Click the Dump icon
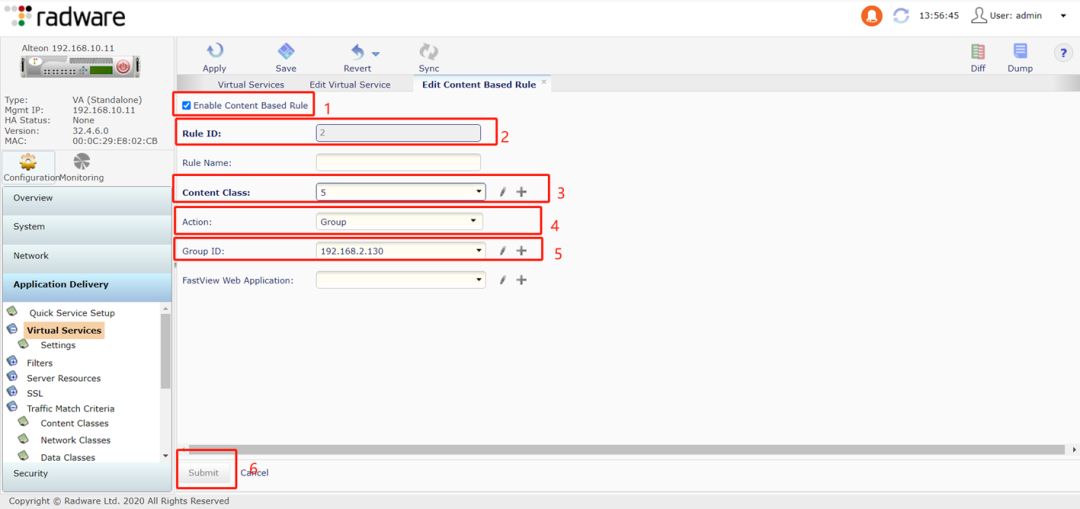The image size is (1080, 509). tap(1020, 52)
